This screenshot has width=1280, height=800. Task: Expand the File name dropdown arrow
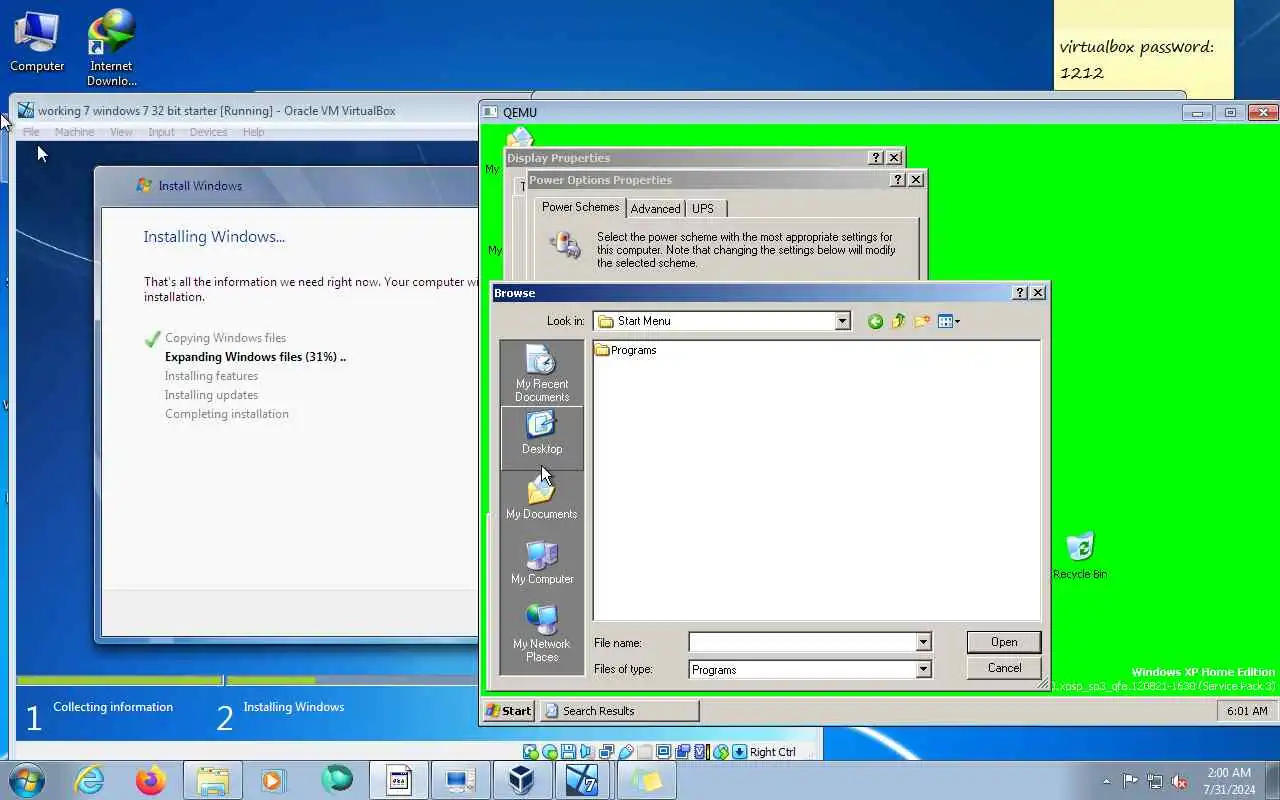pos(923,642)
